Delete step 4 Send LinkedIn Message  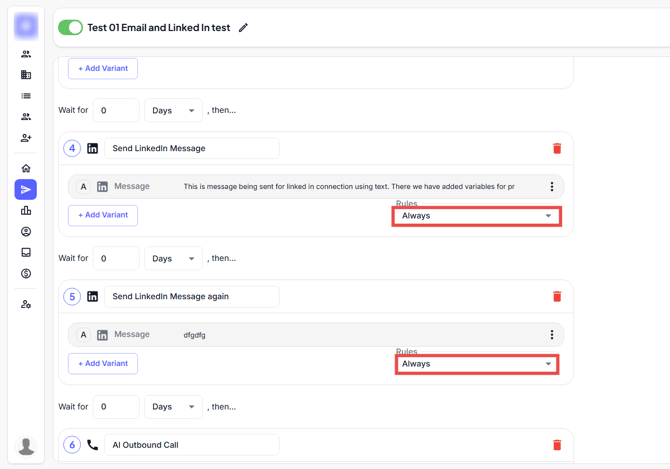click(x=557, y=149)
